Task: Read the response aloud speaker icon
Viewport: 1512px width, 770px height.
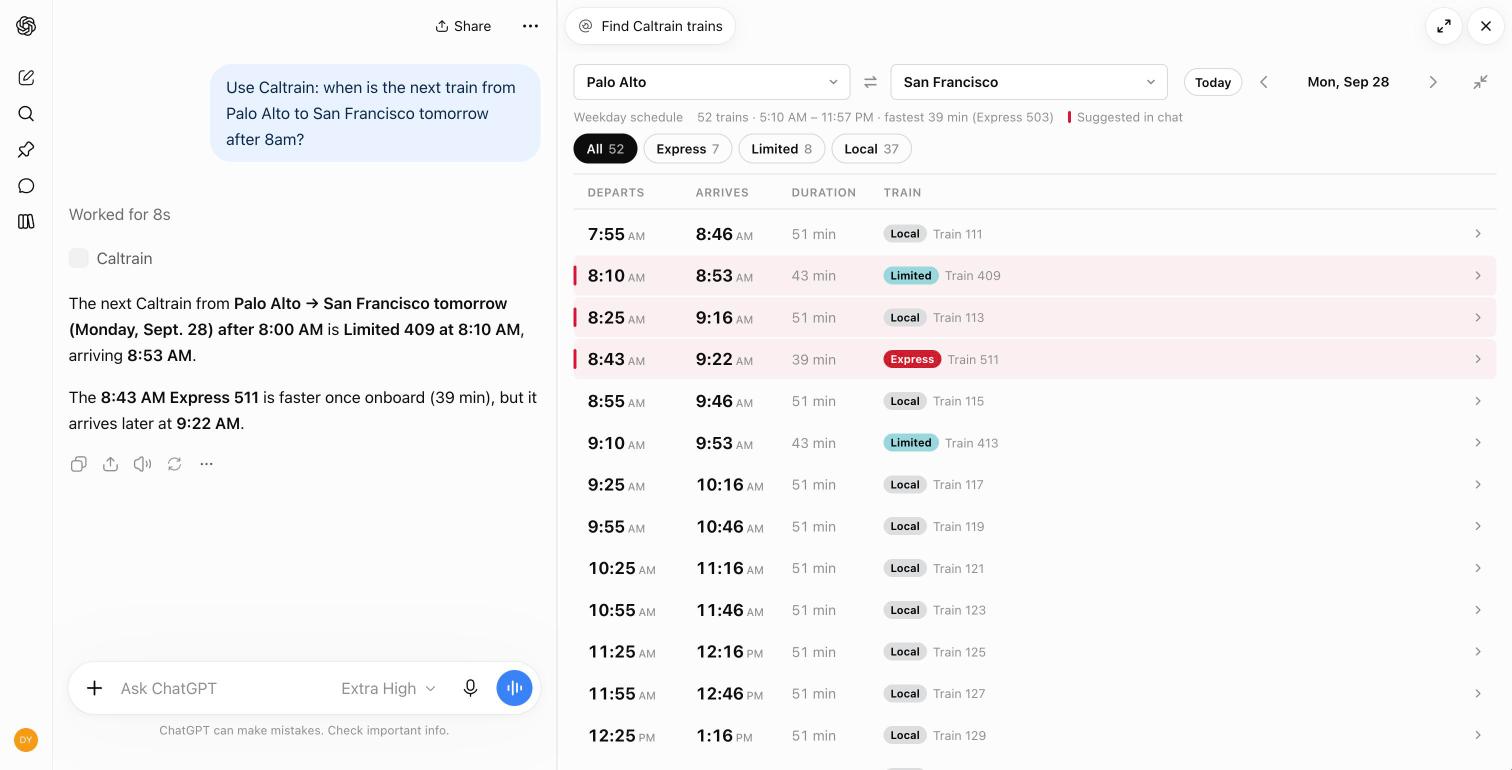Action: click(143, 464)
